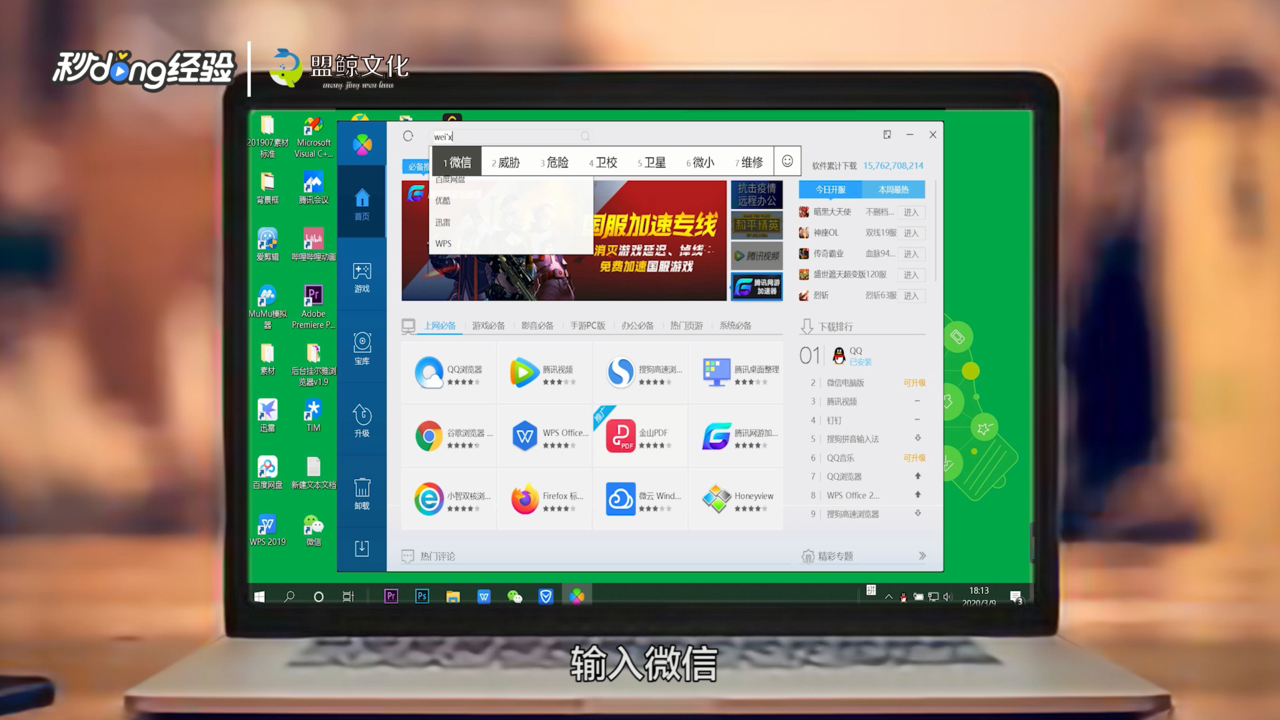Switch to the 热门页游 tab
Viewport: 1280px width, 720px height.
coord(686,326)
